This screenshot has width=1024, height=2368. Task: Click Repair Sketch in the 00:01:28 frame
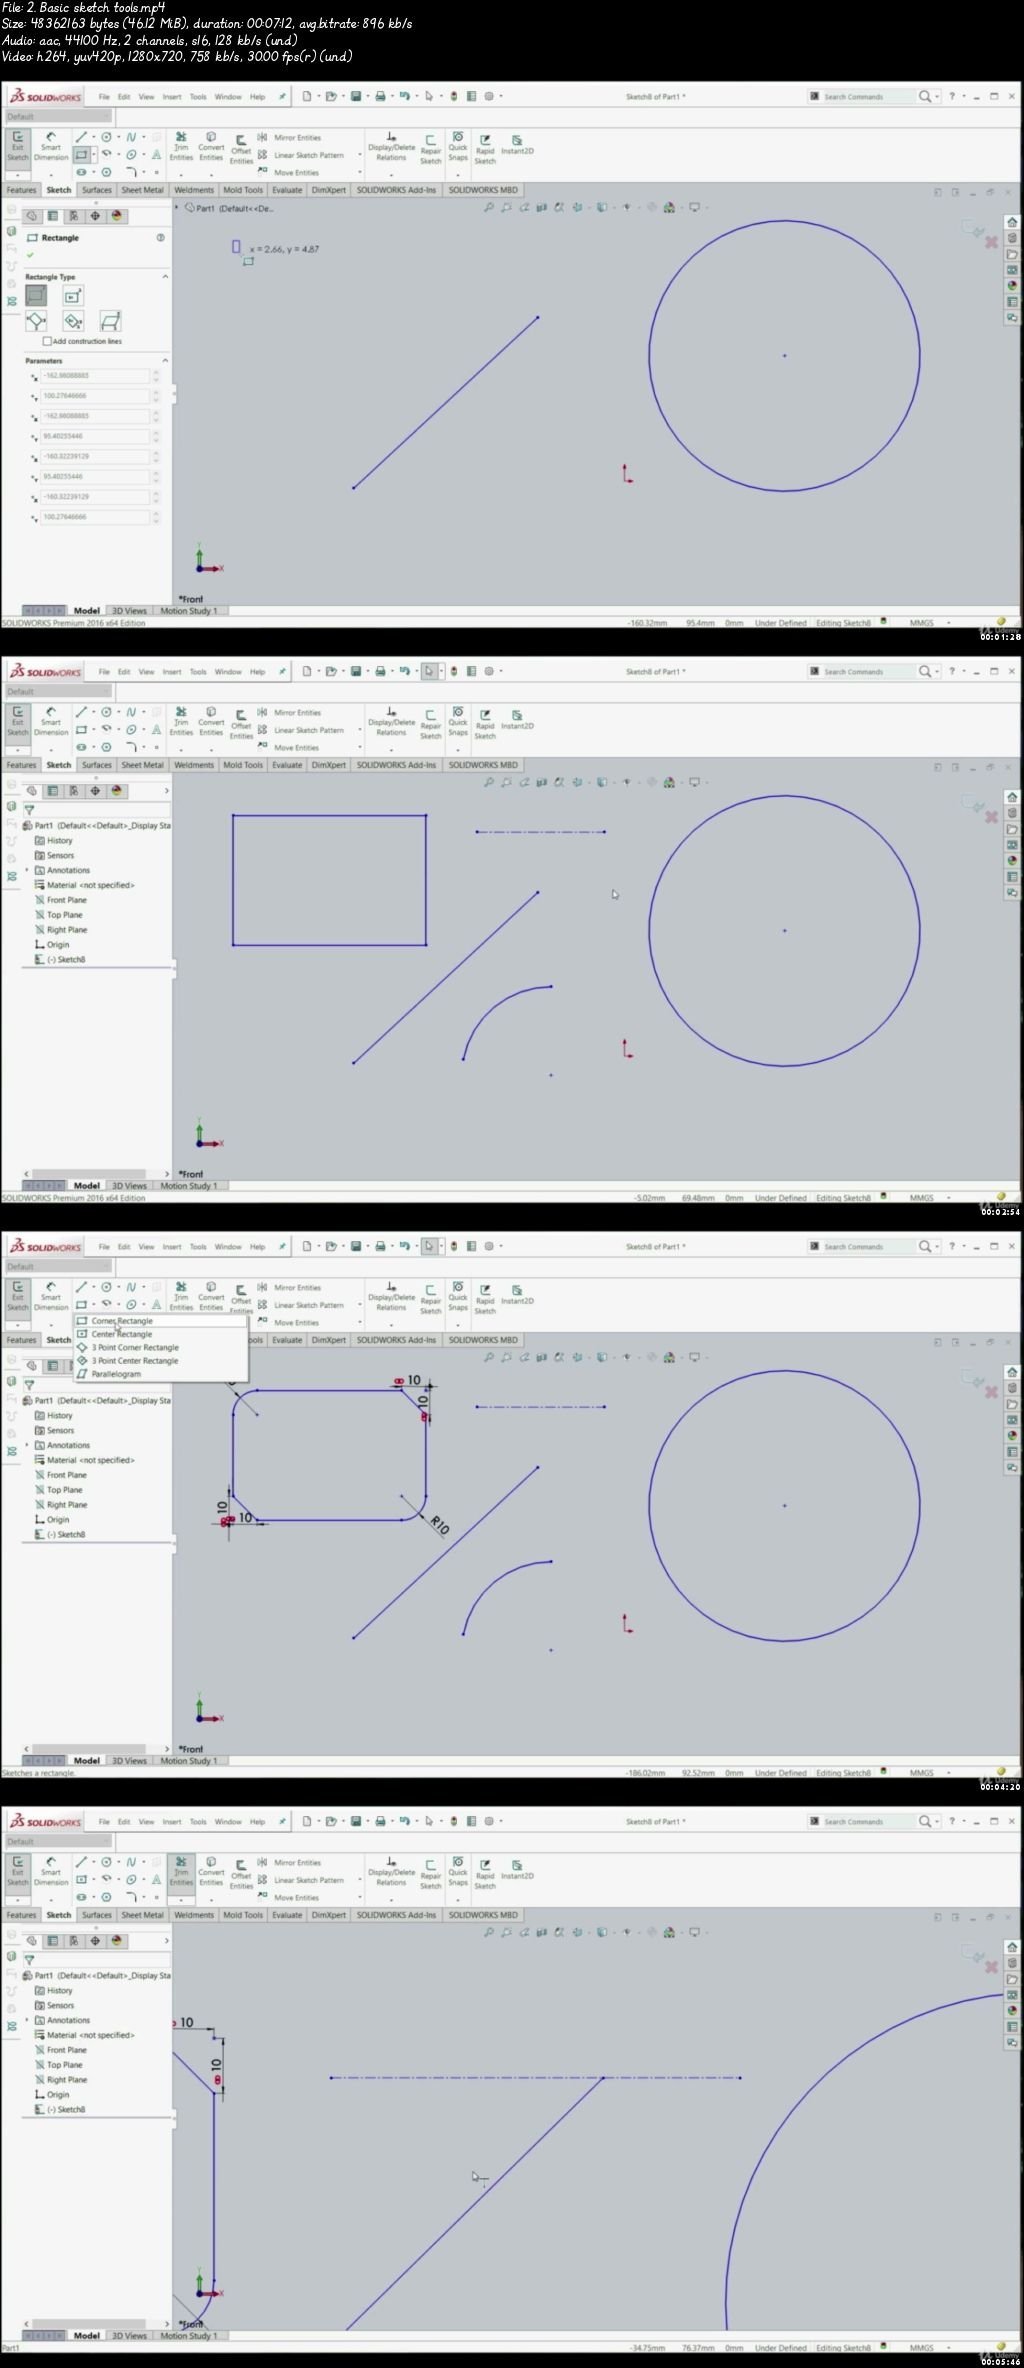click(x=430, y=150)
